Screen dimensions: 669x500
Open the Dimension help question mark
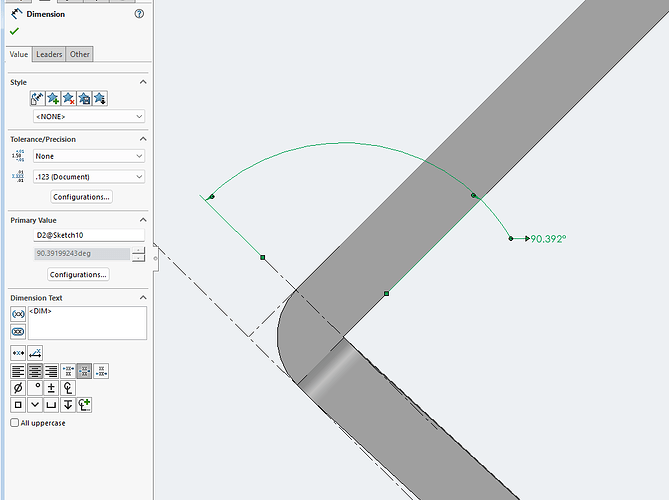click(x=138, y=14)
